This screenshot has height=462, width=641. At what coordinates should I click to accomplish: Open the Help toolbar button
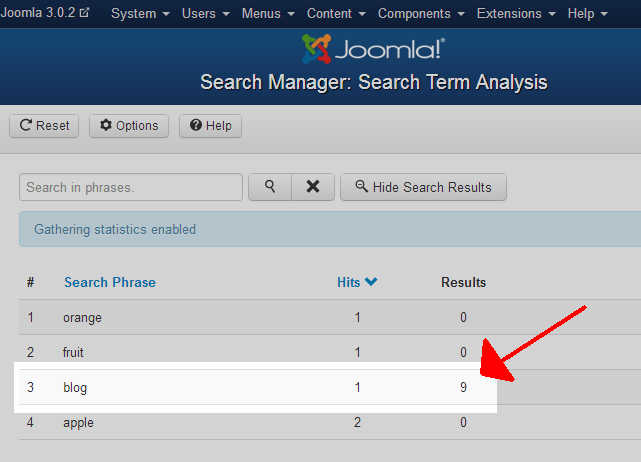(210, 126)
